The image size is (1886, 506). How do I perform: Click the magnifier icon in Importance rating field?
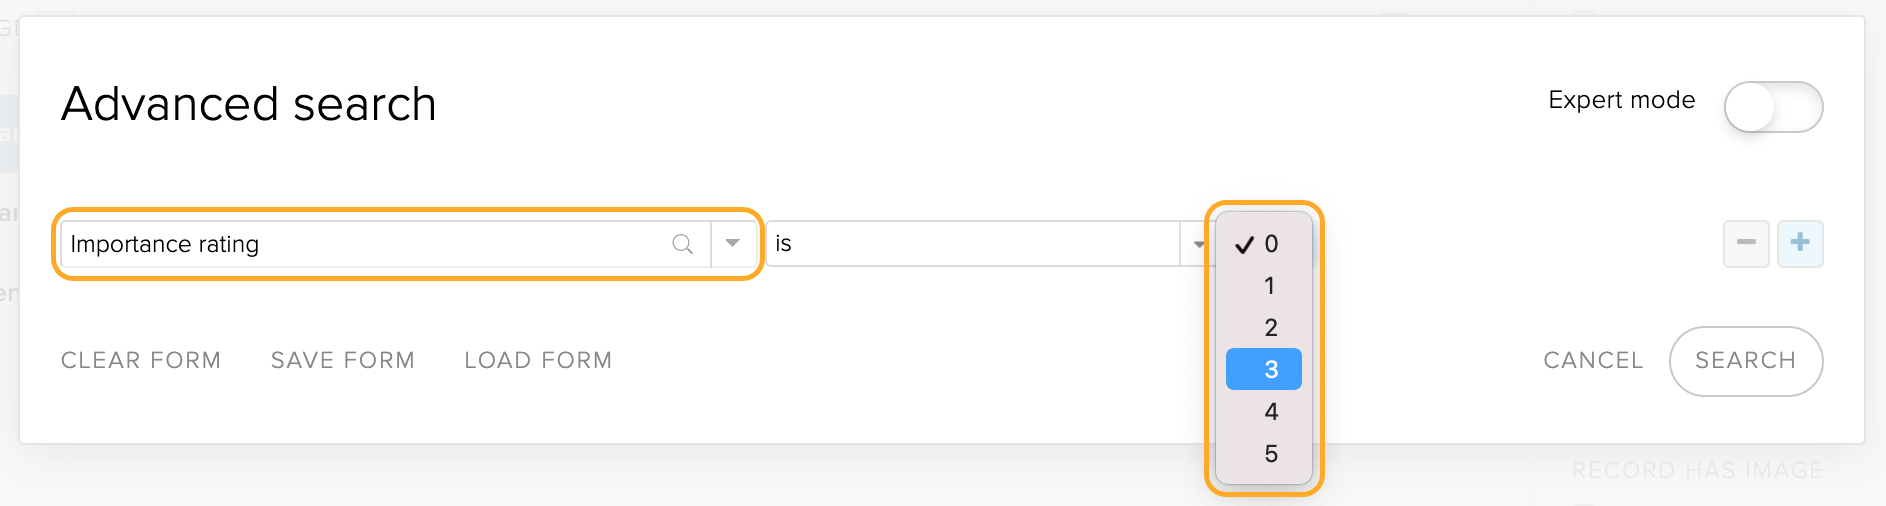click(682, 244)
